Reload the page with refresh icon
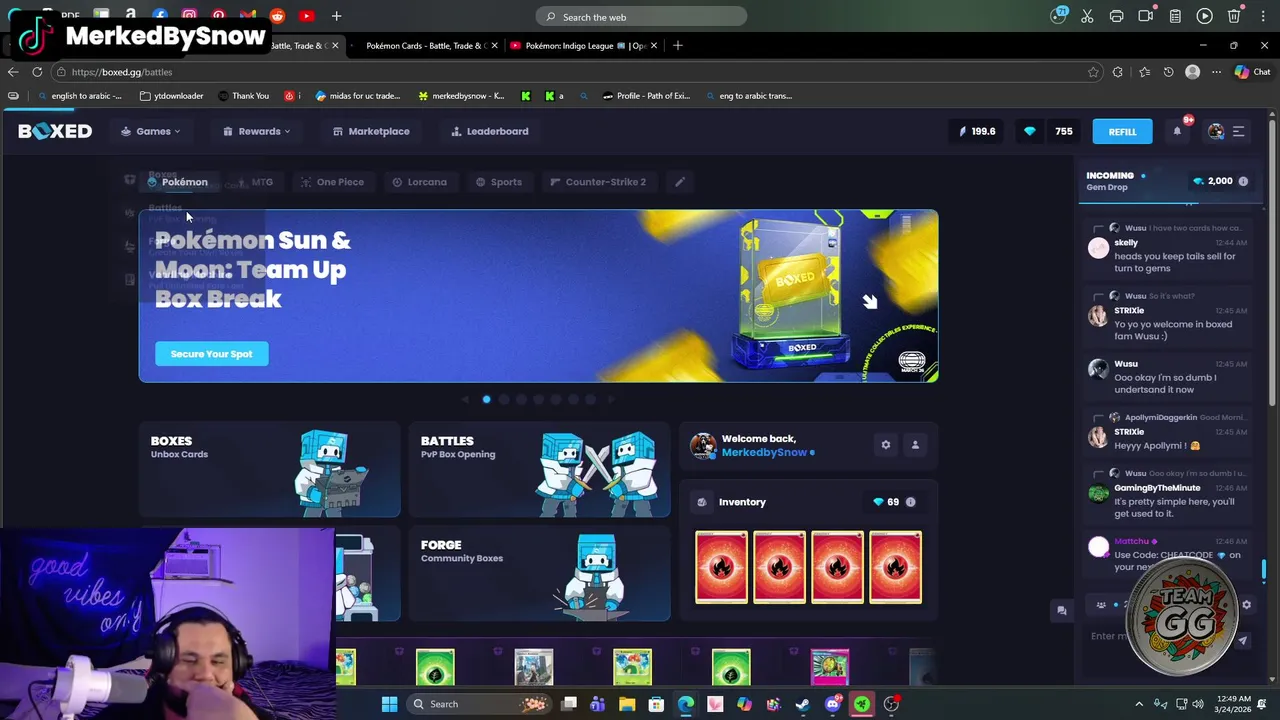This screenshot has width=1280, height=720. pyautogui.click(x=37, y=72)
